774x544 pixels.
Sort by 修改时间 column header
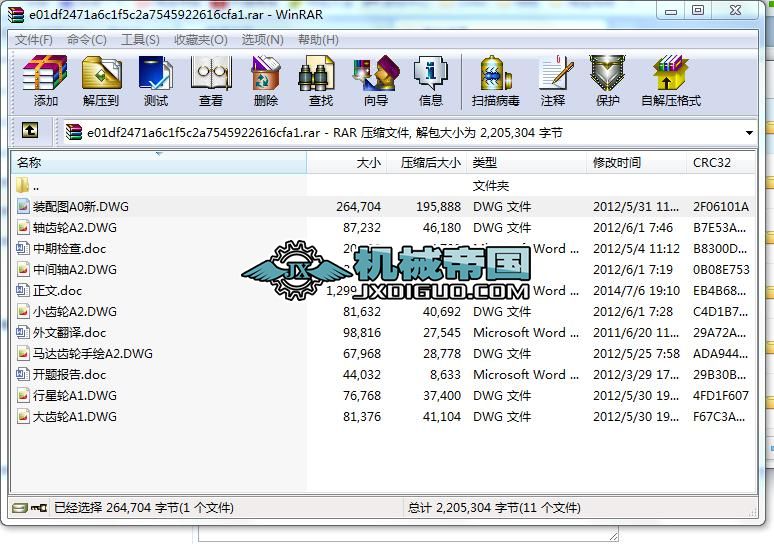pos(637,162)
